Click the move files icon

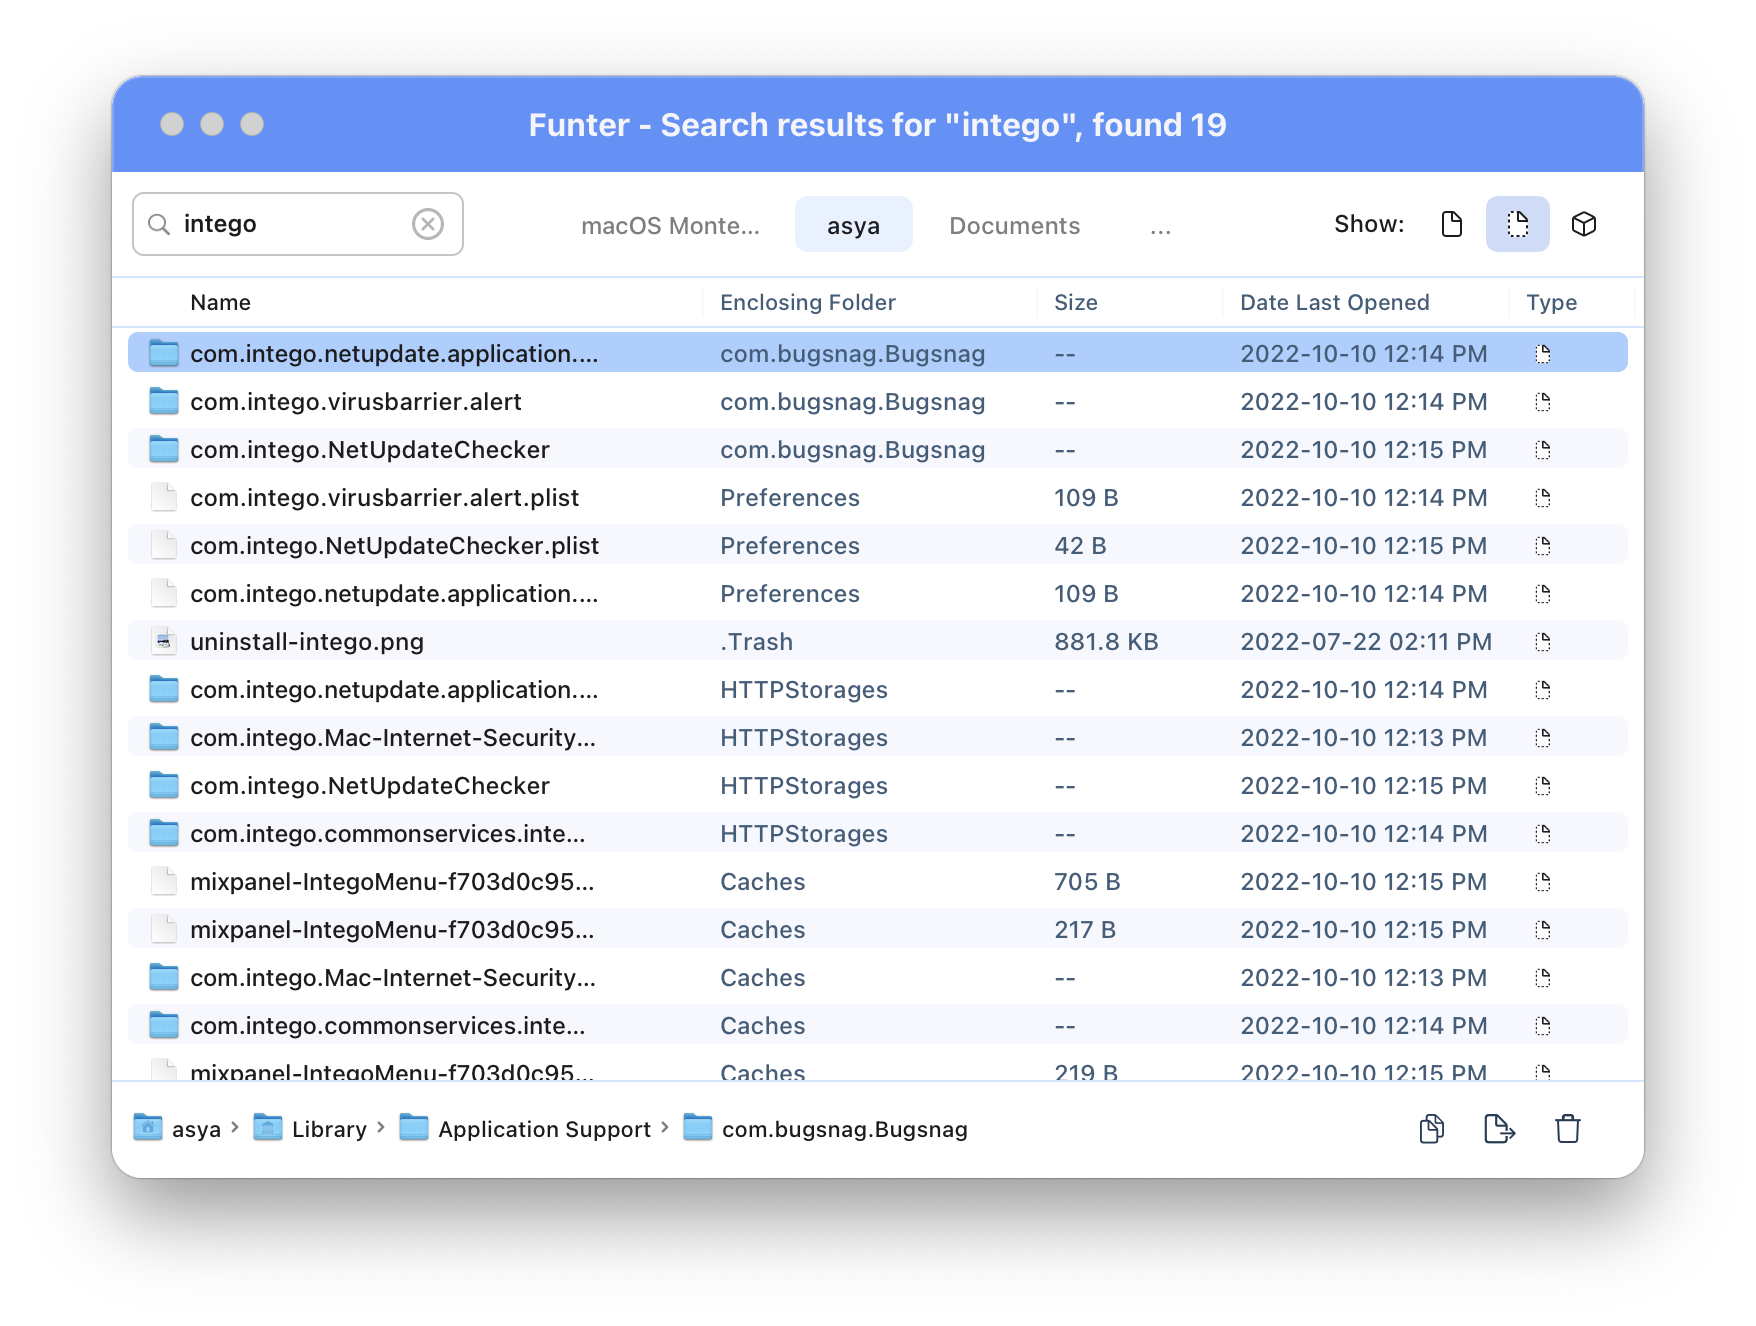pos(1499,1129)
